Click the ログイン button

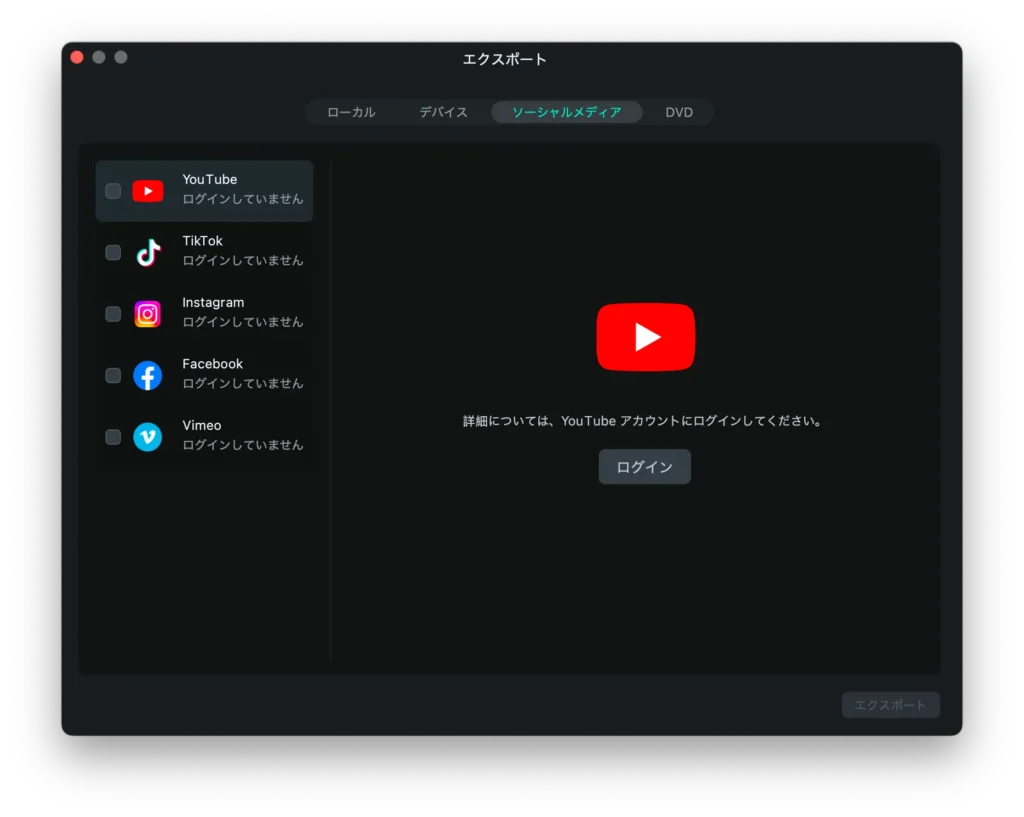[644, 466]
